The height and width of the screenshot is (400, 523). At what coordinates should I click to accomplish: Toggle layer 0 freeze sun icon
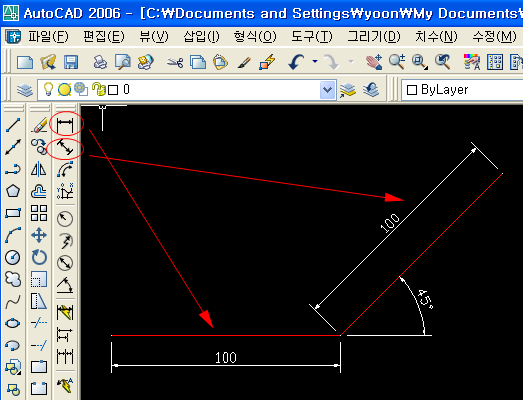pyautogui.click(x=64, y=89)
